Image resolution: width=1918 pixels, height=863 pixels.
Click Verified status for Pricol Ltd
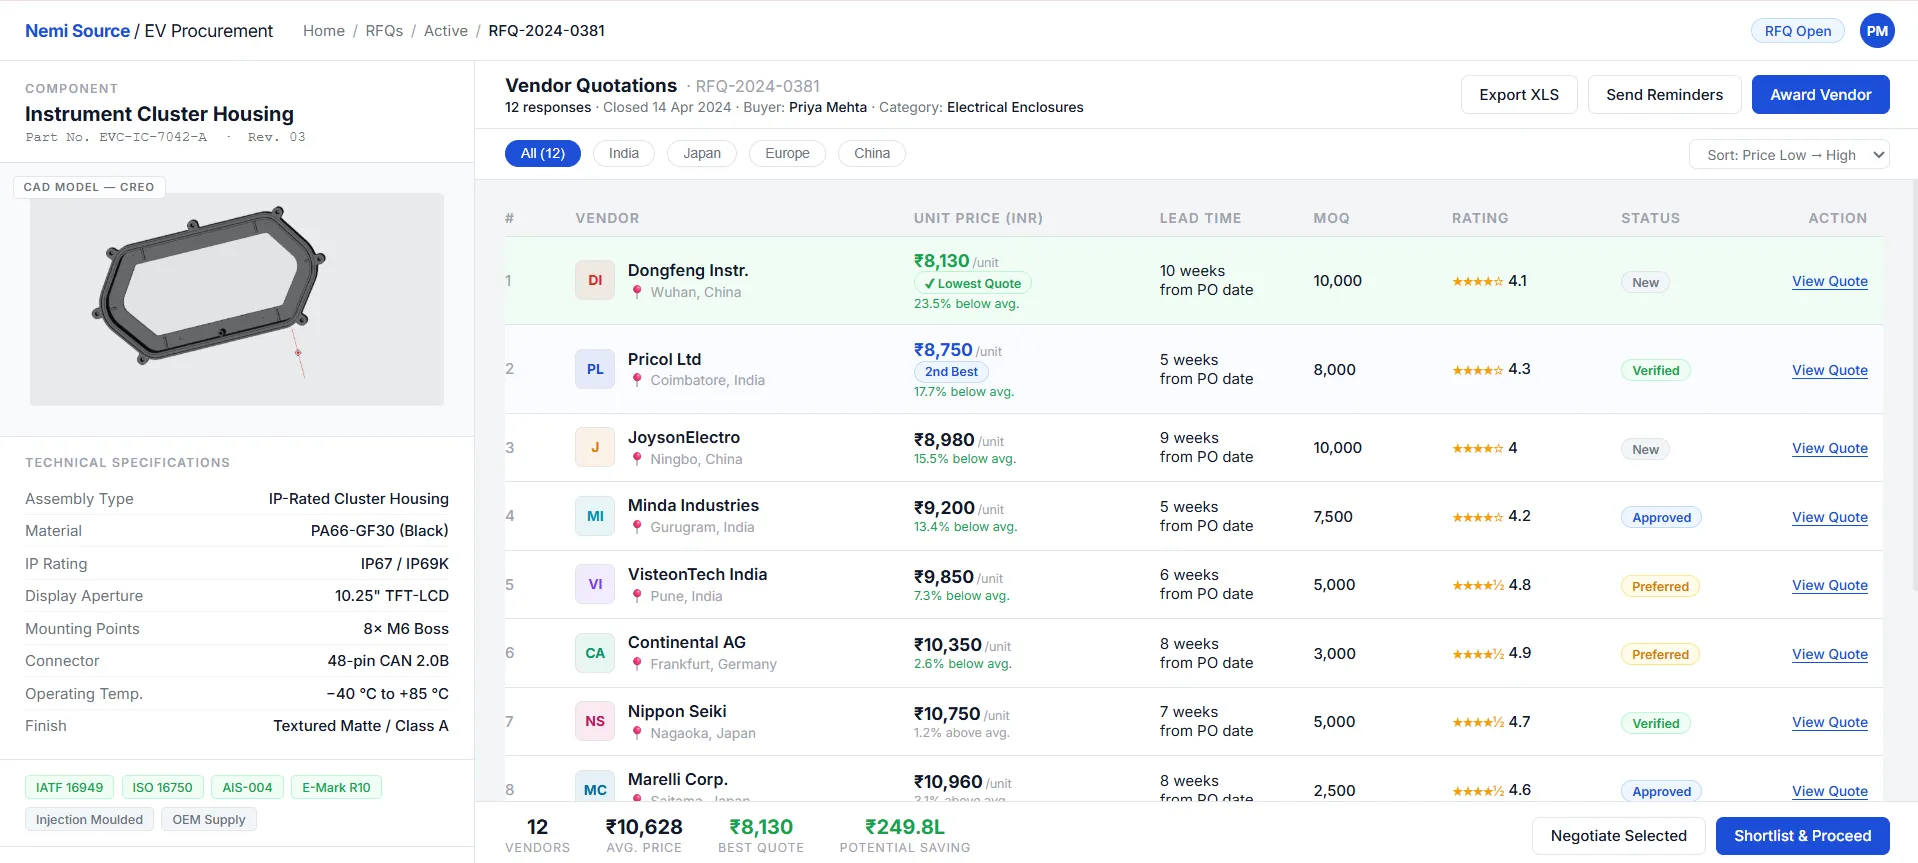click(1655, 370)
